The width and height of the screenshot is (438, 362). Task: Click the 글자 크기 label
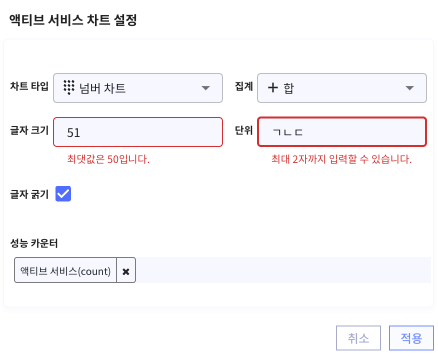[x=29, y=130]
